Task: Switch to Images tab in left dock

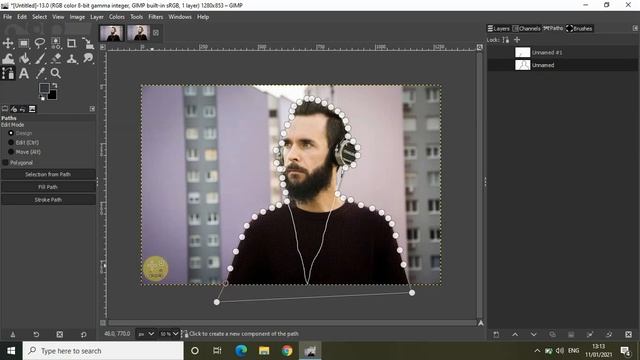Action: coord(32,109)
